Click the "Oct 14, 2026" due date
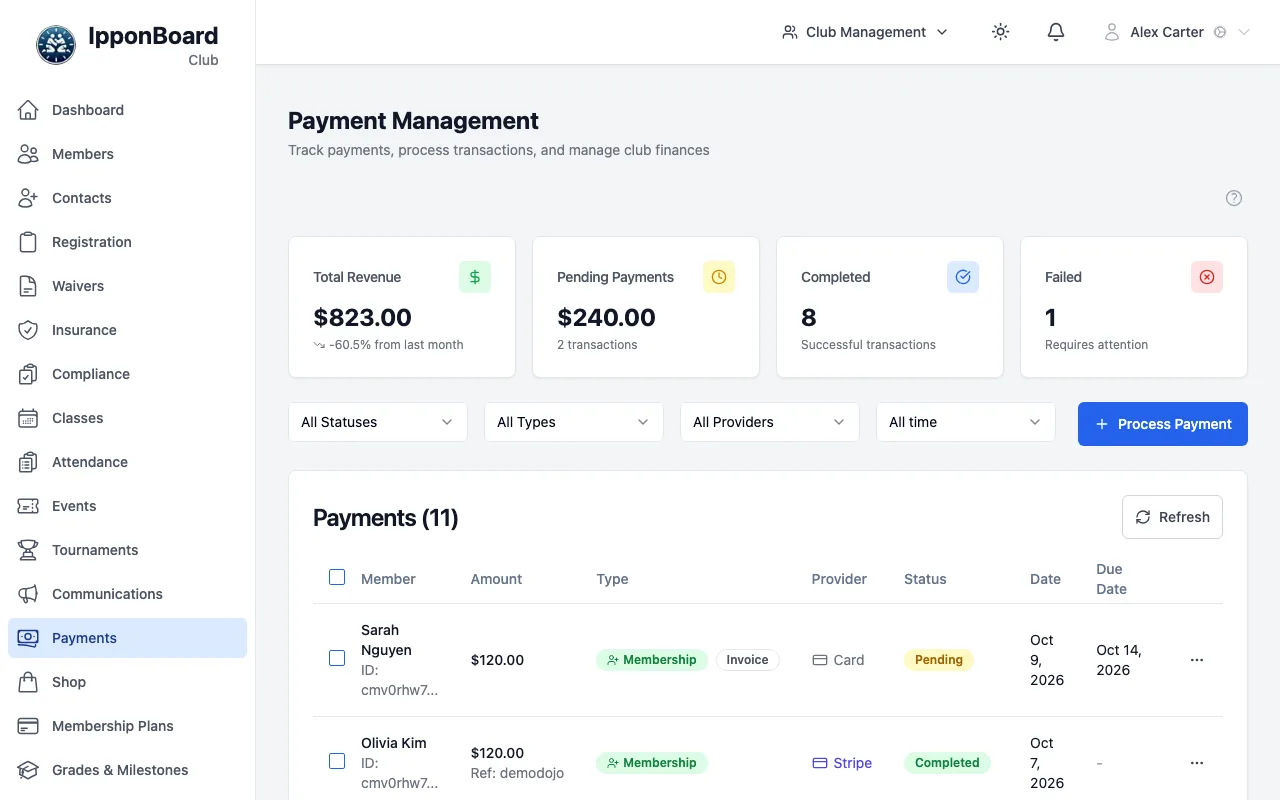Screen dimensions: 1280x800 [1119, 660]
